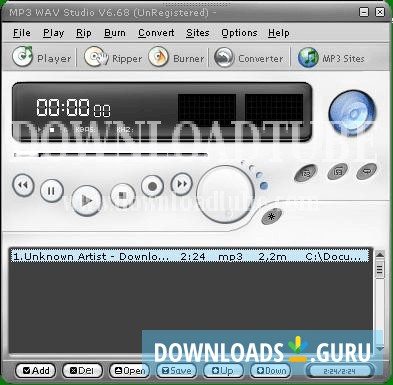Click the large round volume knob
Viewport: 393px width, 385px height.
[x=225, y=194]
